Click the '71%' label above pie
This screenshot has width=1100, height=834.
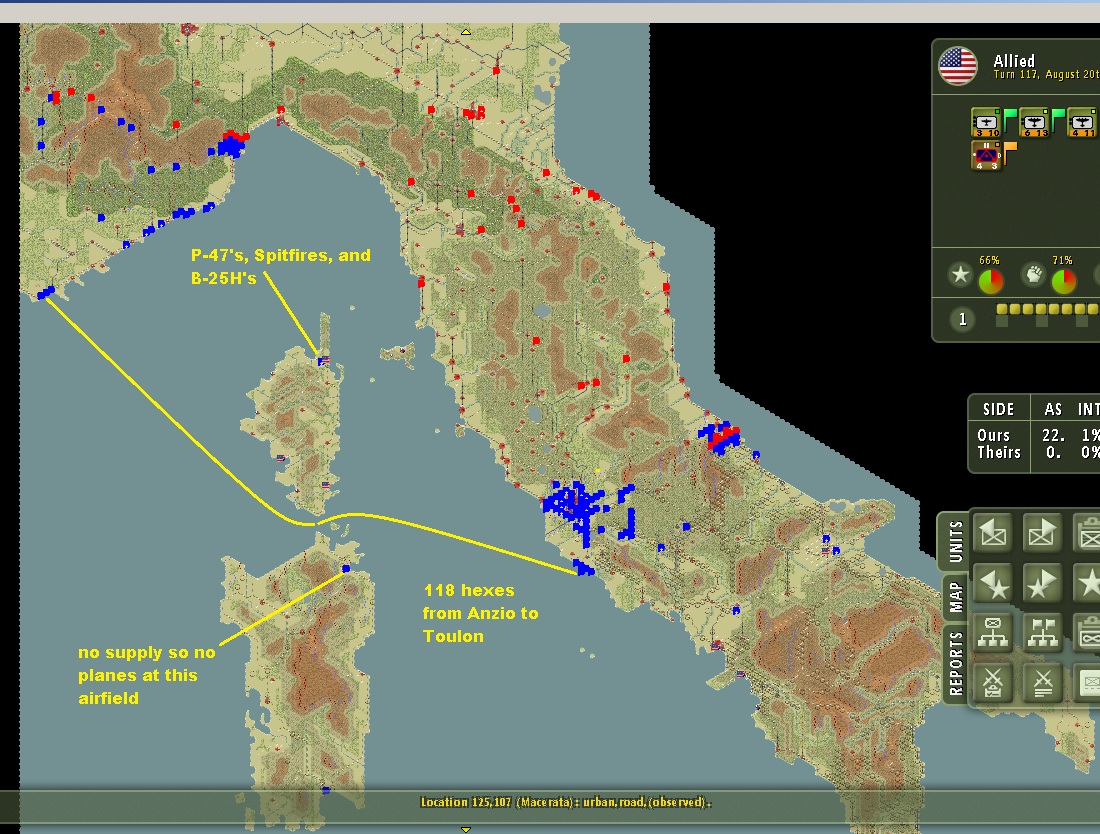(1062, 260)
